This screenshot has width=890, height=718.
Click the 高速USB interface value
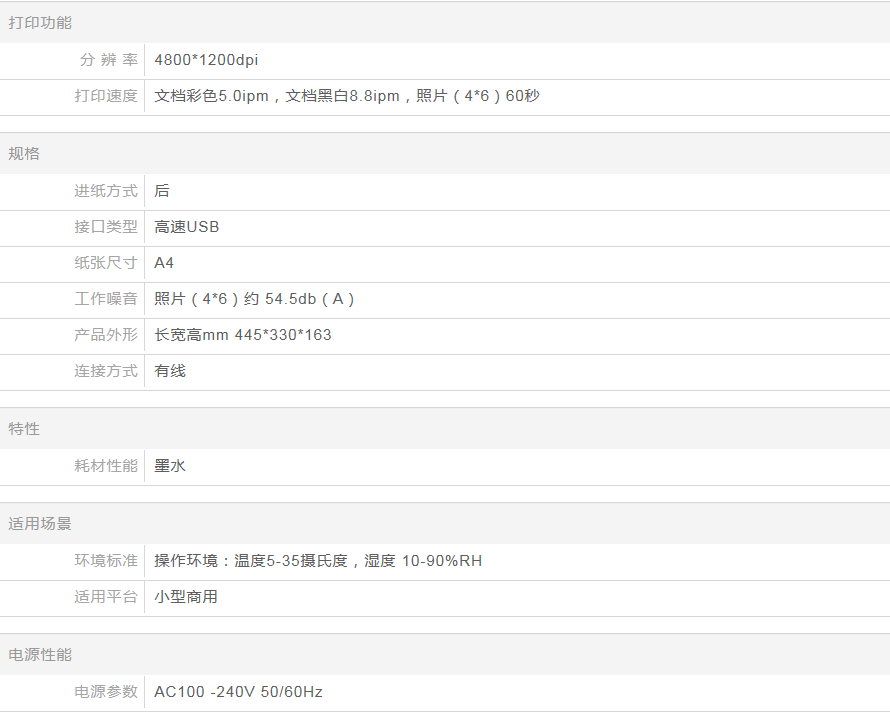pos(187,227)
